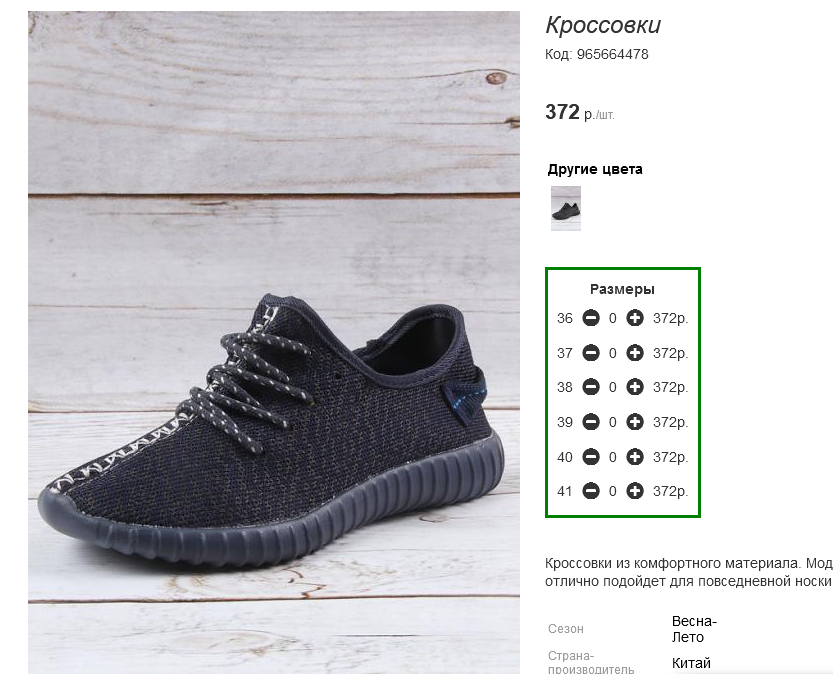Click the Другие цвета label

(595, 169)
